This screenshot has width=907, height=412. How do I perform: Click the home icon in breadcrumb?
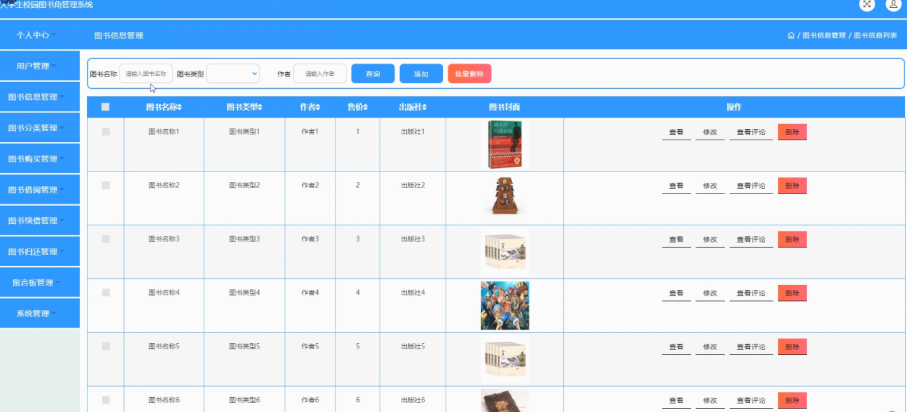(791, 35)
